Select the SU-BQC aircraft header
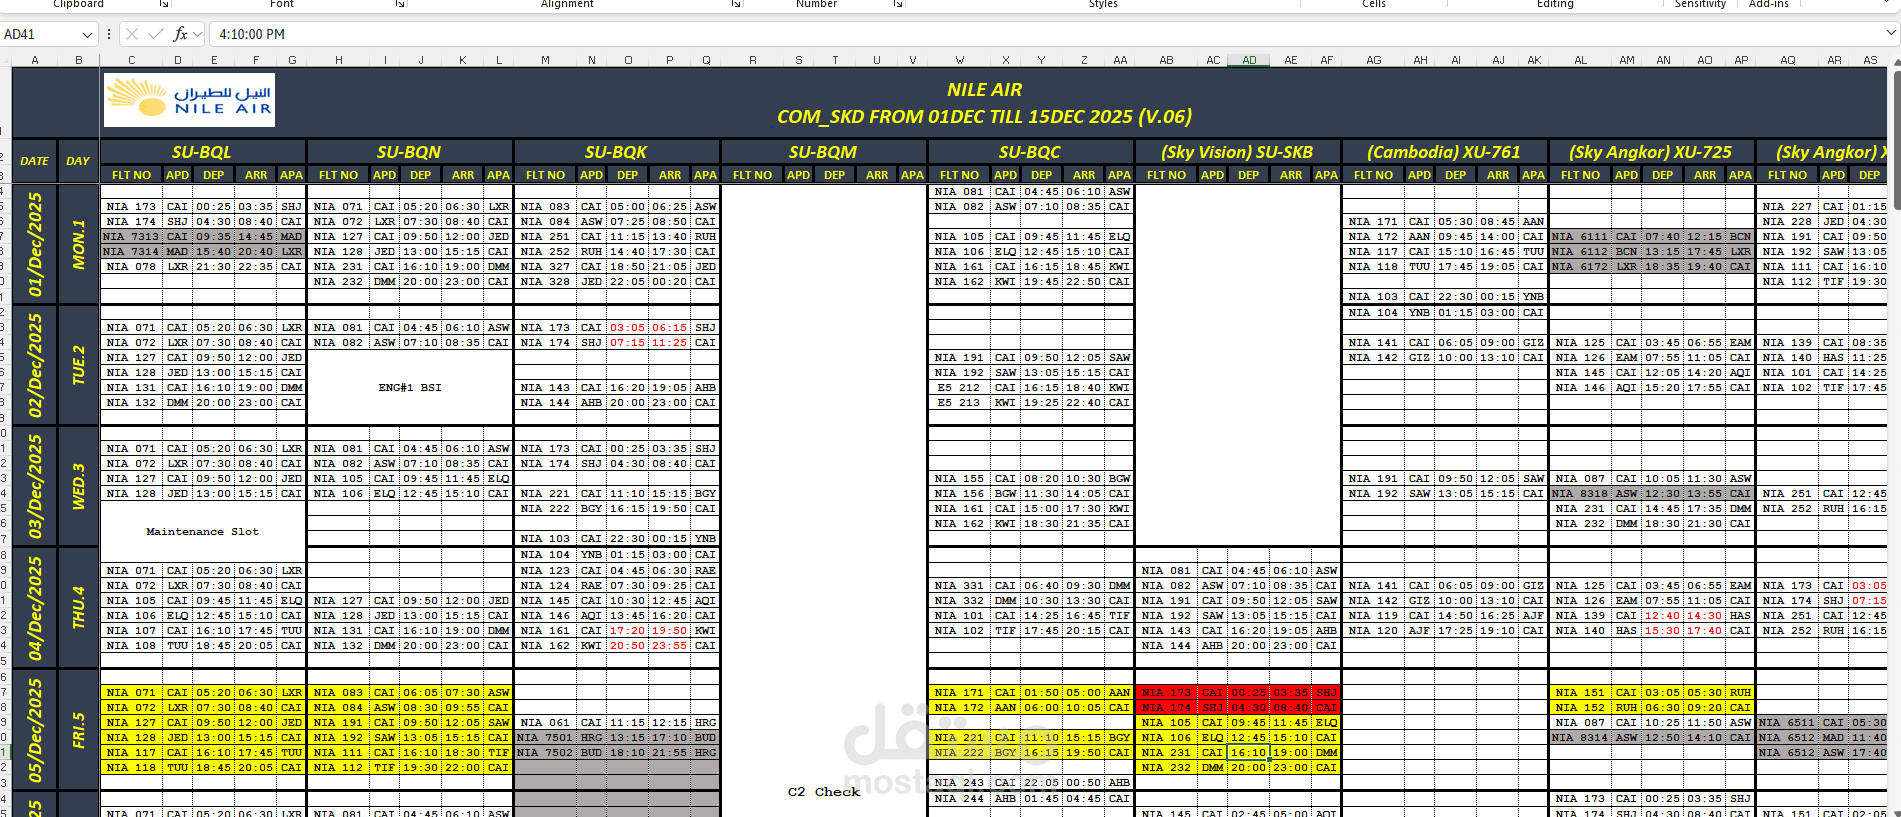The height and width of the screenshot is (817, 1901). point(1030,152)
